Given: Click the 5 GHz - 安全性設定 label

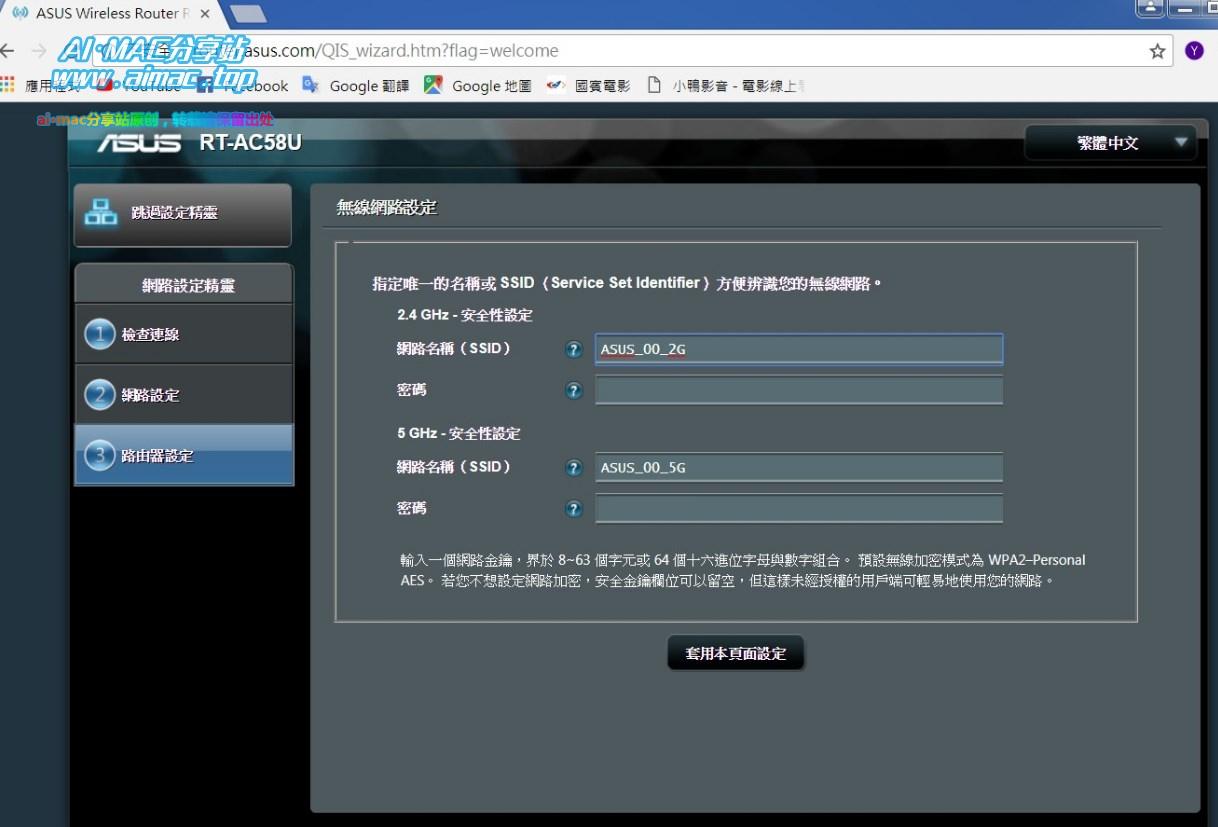Looking at the screenshot, I should 459,434.
